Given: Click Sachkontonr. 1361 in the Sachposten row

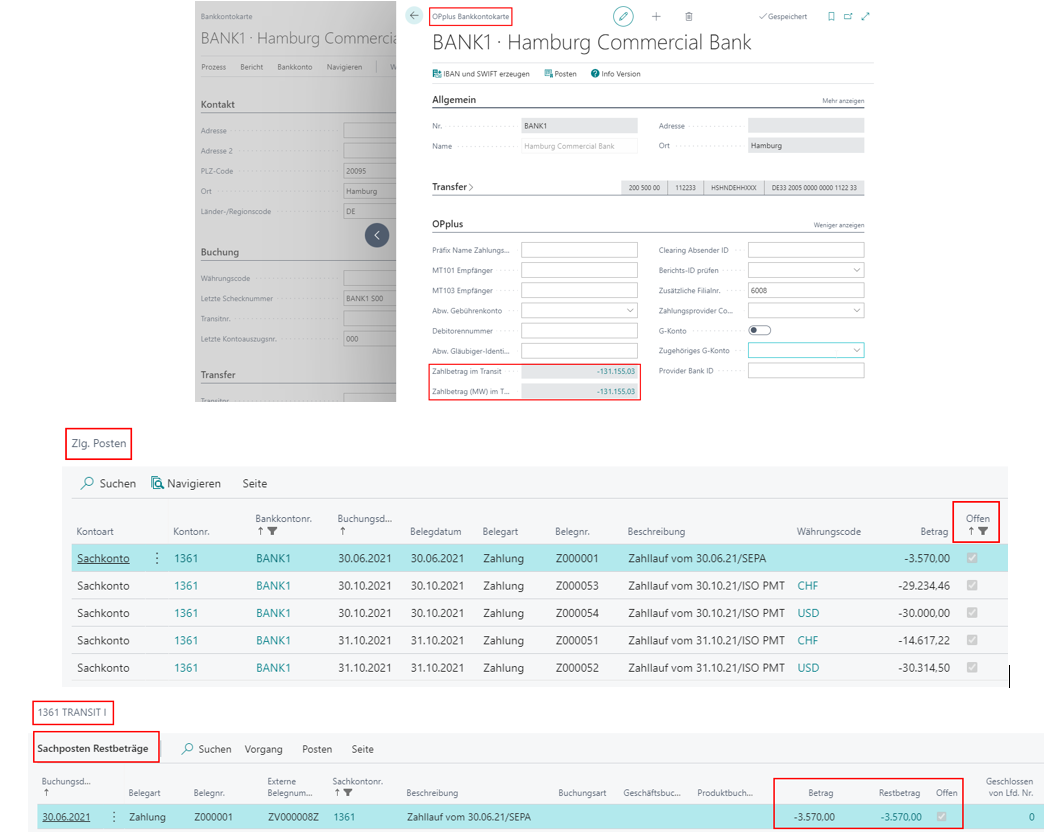Looking at the screenshot, I should point(344,816).
